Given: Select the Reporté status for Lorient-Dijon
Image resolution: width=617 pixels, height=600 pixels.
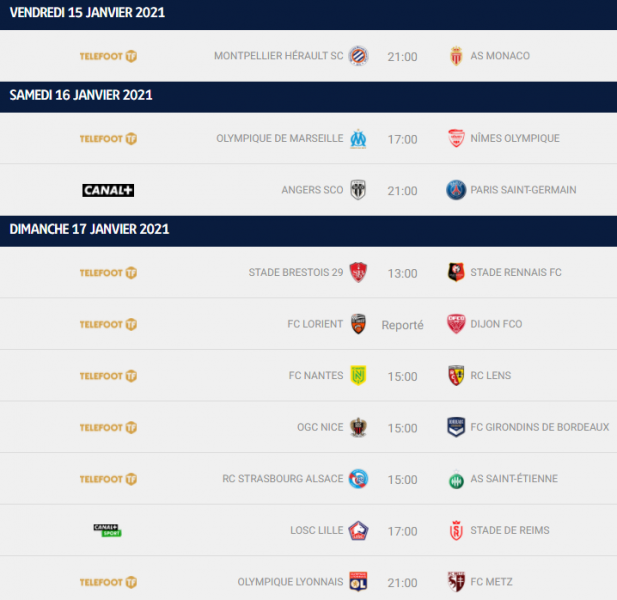Looking at the screenshot, I should [402, 325].
